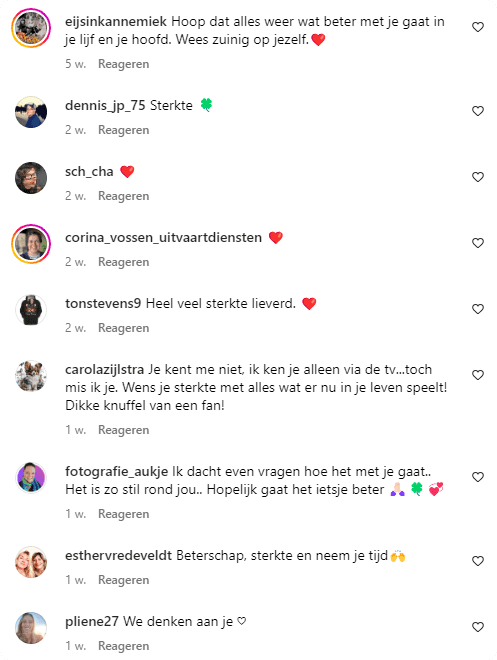Screen dimensions: 497x660
Task: Click fotografie_aukje's profile avatar
Action: 31,478
